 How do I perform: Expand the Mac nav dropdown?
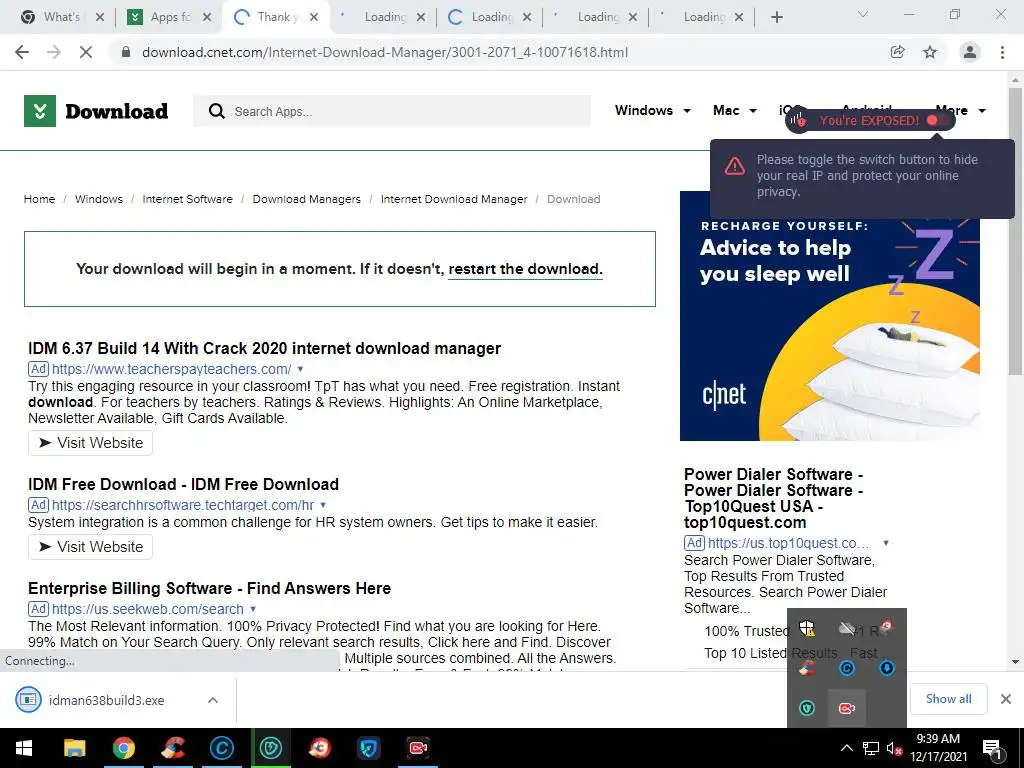click(753, 111)
